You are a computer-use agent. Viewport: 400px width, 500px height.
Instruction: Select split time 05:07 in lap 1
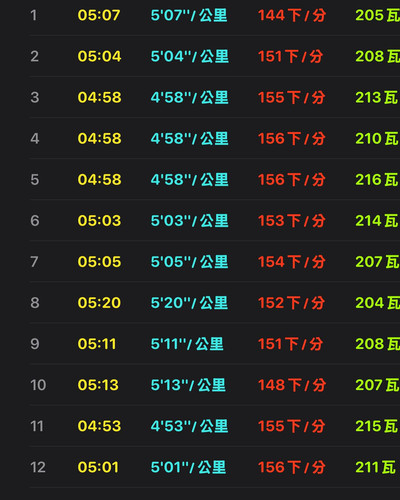(x=99, y=15)
